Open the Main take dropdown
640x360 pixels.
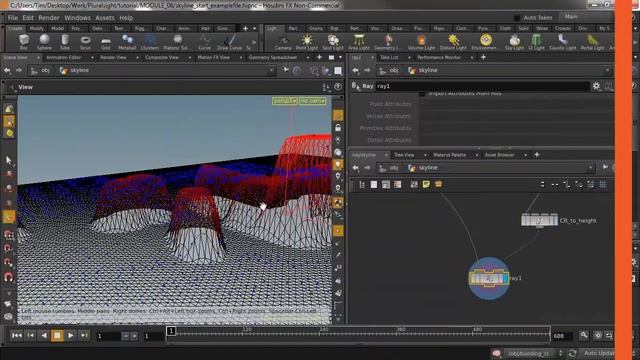tap(586, 17)
